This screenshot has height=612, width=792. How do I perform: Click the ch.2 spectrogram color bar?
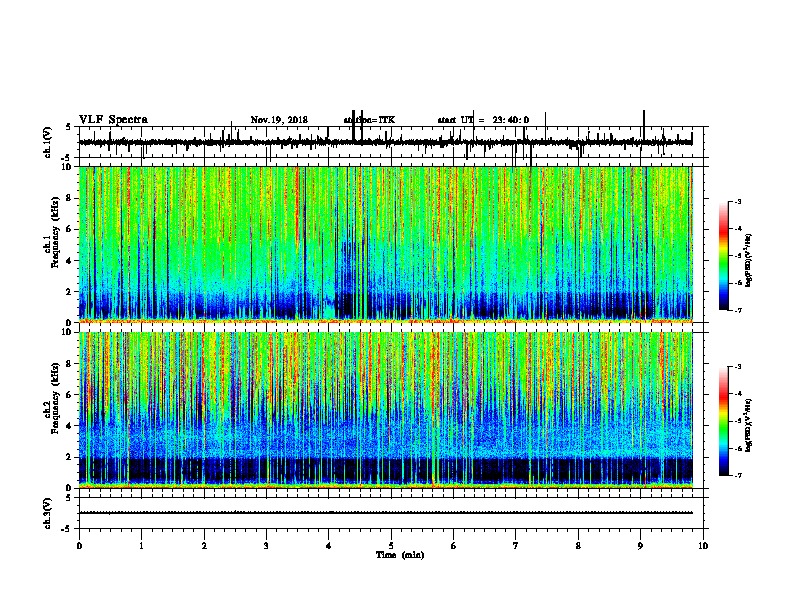(x=724, y=421)
